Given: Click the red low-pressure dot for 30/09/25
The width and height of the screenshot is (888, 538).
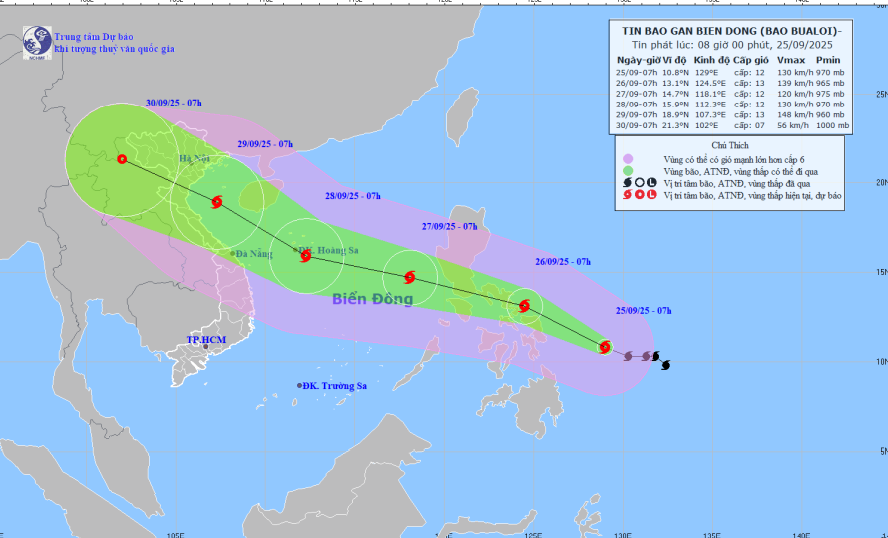Looking at the screenshot, I should tap(121, 159).
